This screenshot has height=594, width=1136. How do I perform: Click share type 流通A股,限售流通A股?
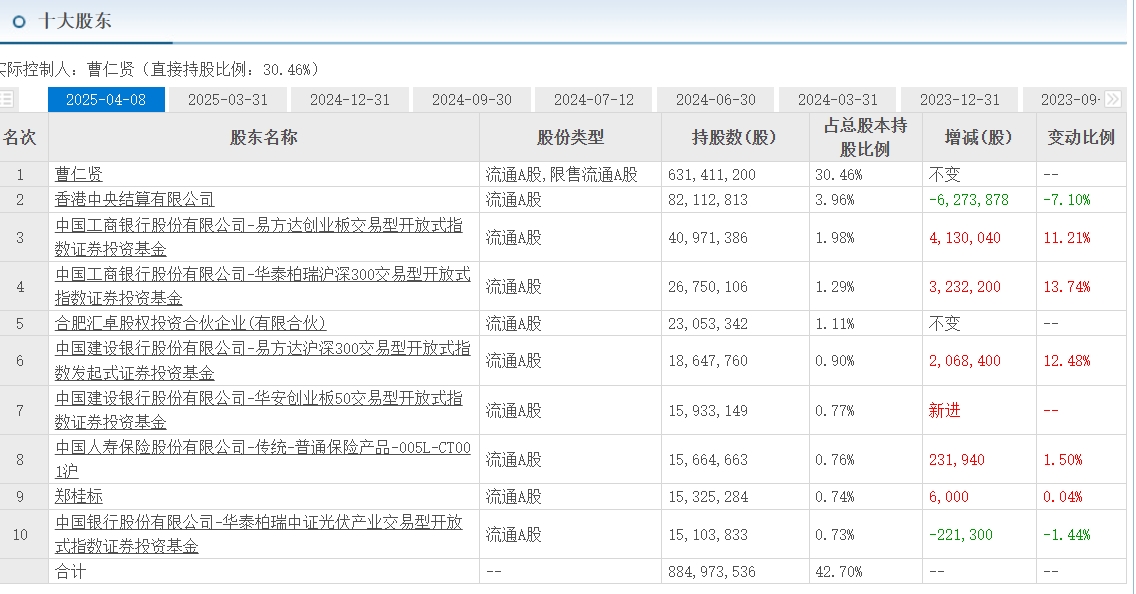561,175
